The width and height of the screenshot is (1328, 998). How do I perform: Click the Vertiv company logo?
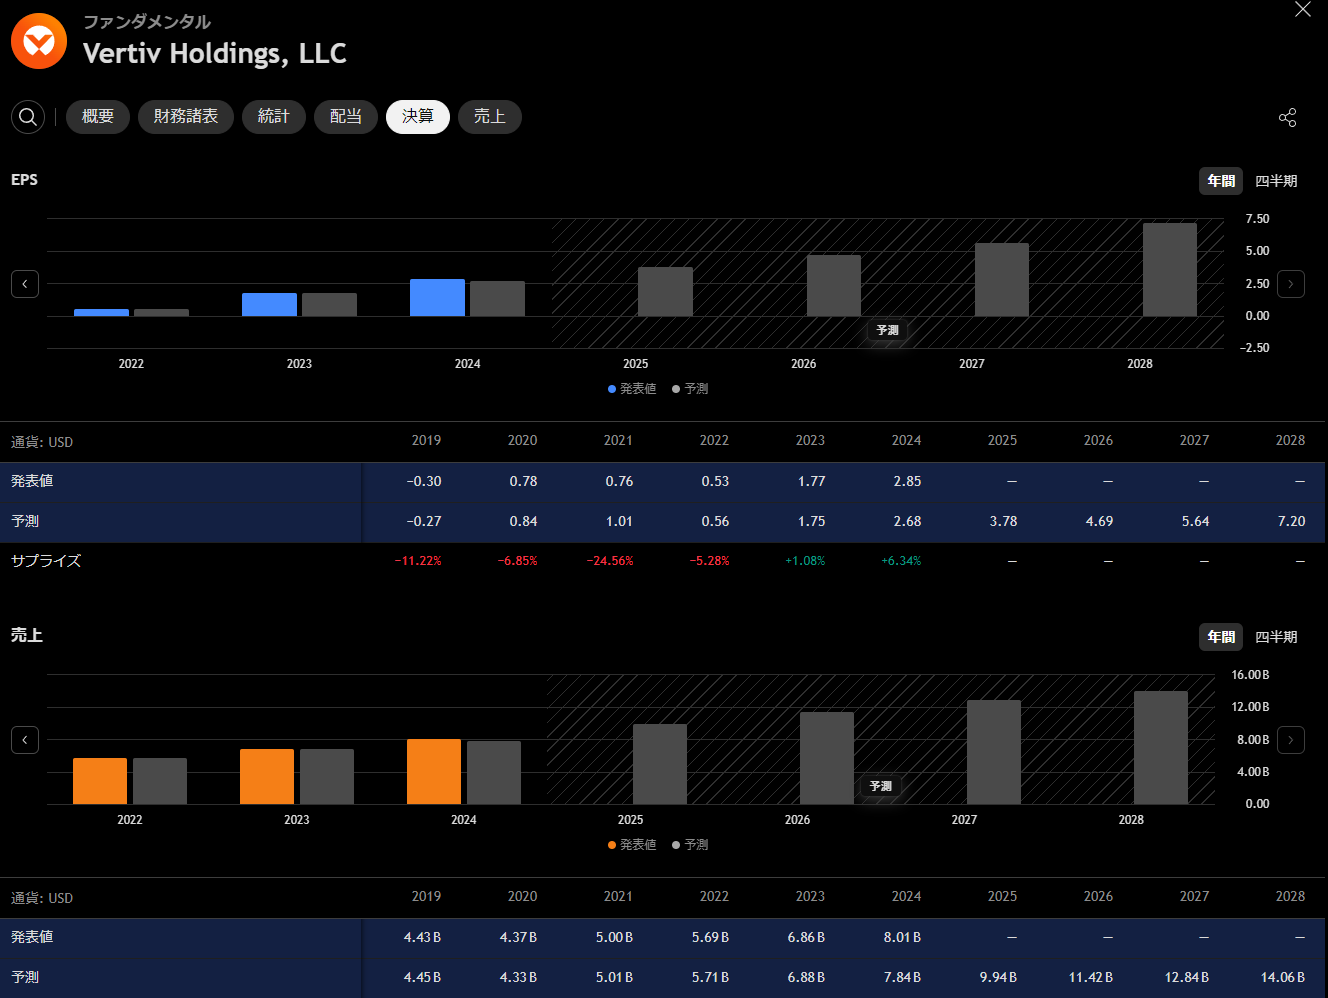pos(39,41)
